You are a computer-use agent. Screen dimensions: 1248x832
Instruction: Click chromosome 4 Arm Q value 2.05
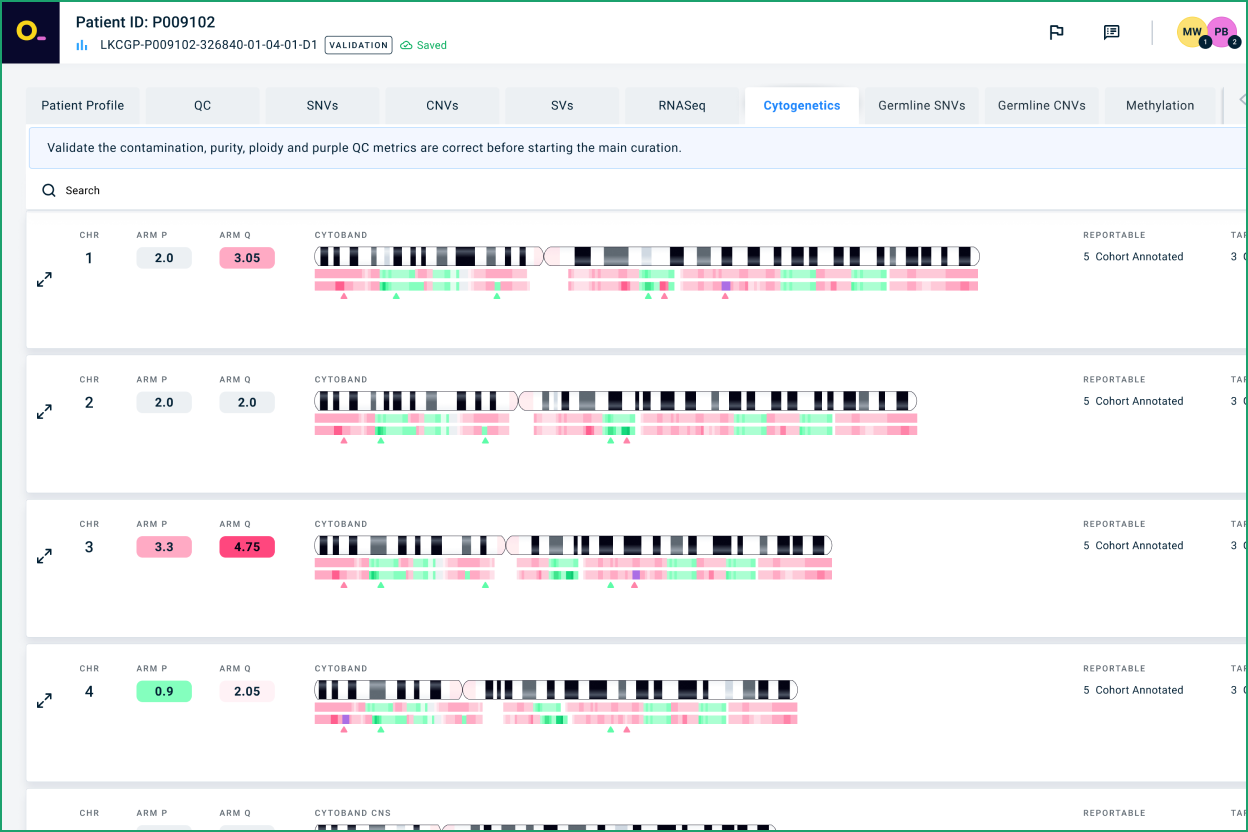(x=247, y=691)
